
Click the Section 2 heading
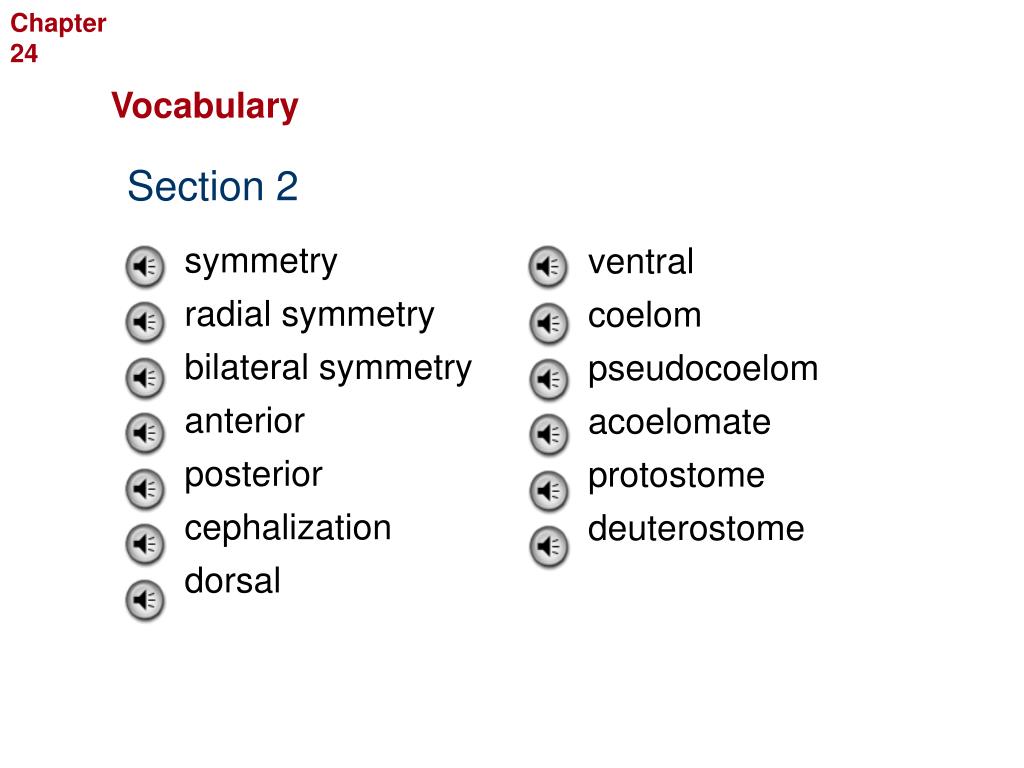212,186
